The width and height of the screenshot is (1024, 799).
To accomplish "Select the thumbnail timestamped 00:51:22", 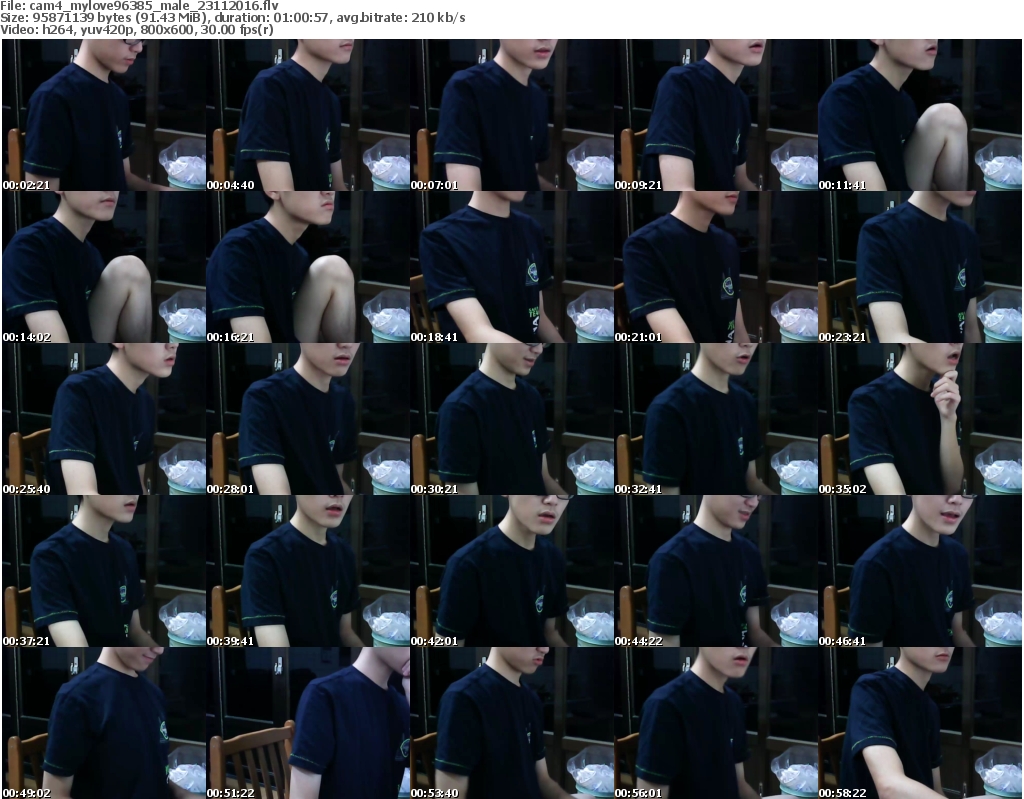I will point(308,723).
